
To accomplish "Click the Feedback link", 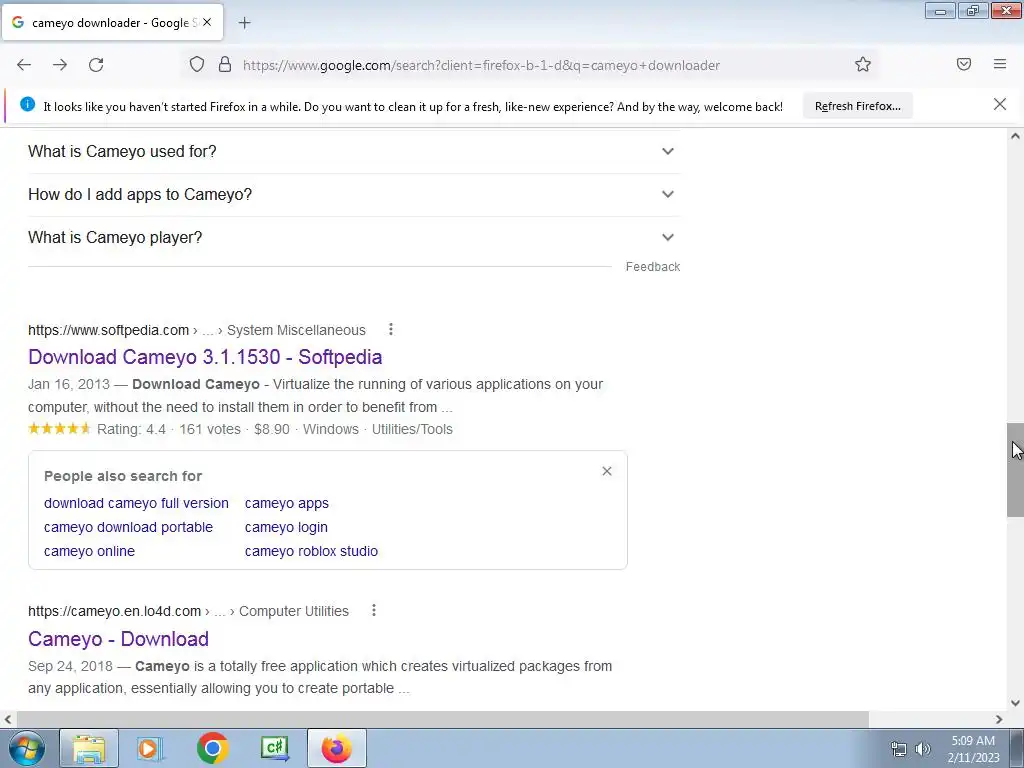I will (x=652, y=266).
